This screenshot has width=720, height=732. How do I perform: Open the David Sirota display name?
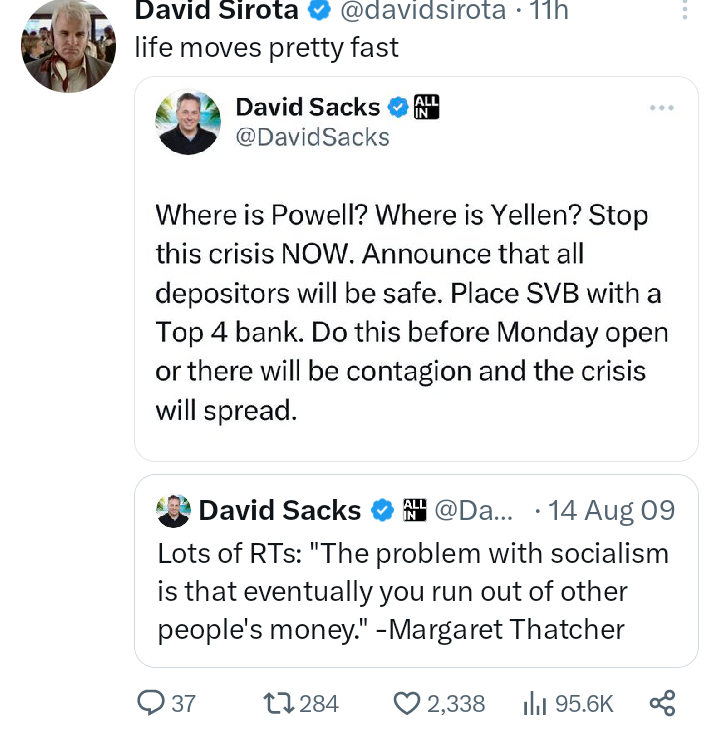(x=216, y=11)
